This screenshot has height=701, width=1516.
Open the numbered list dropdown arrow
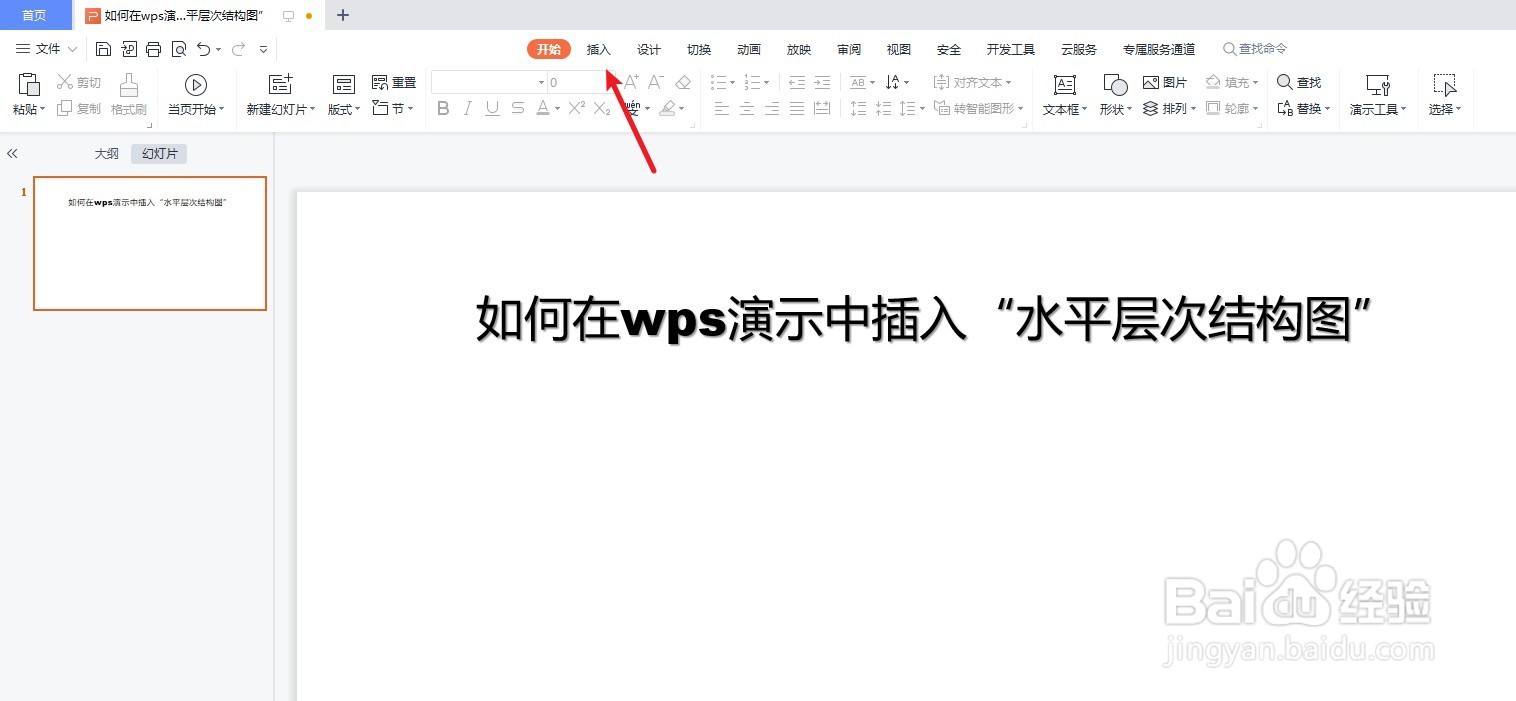(x=767, y=83)
